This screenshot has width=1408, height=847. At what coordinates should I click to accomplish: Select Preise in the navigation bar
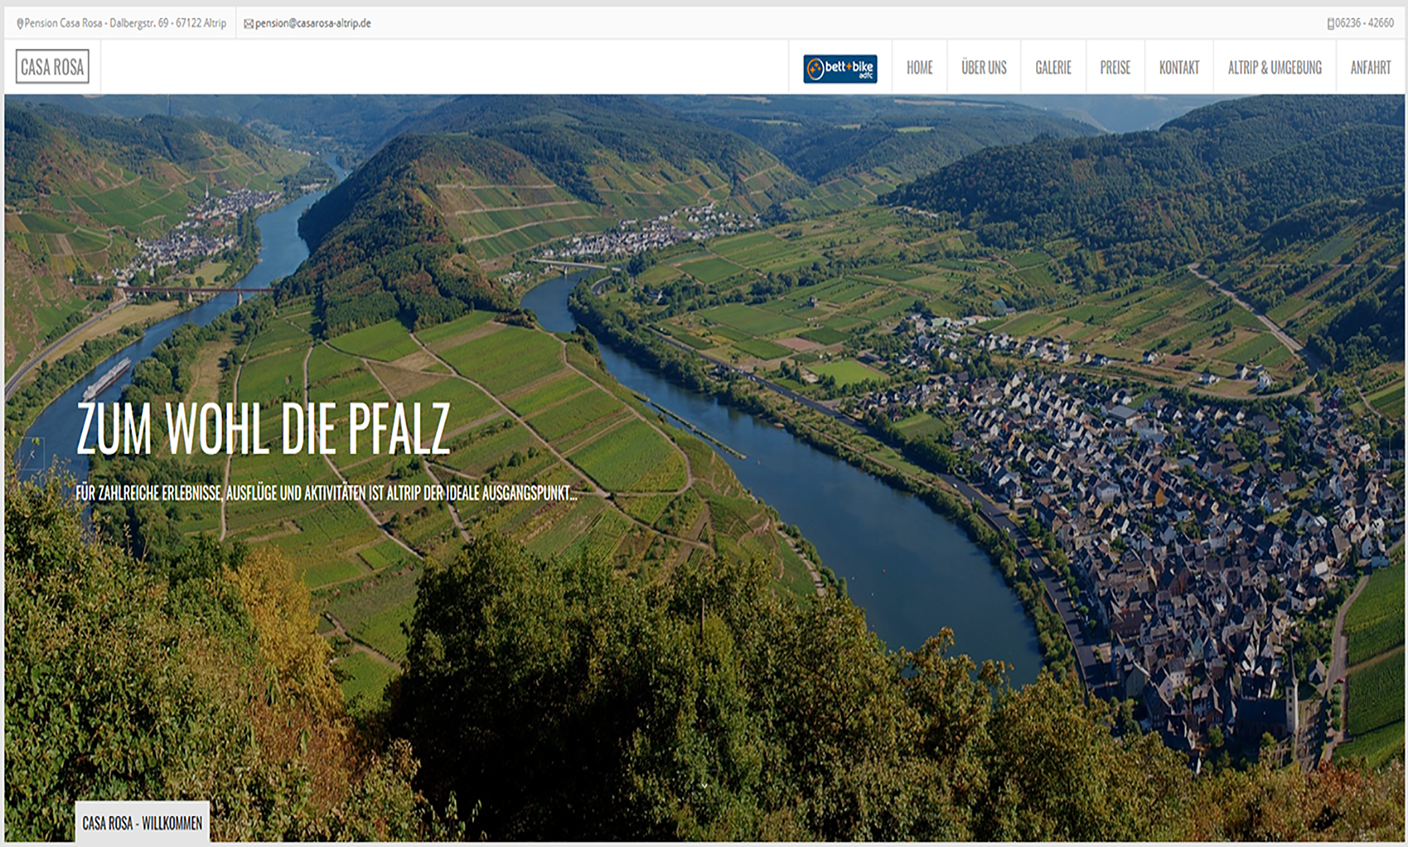pos(1115,67)
